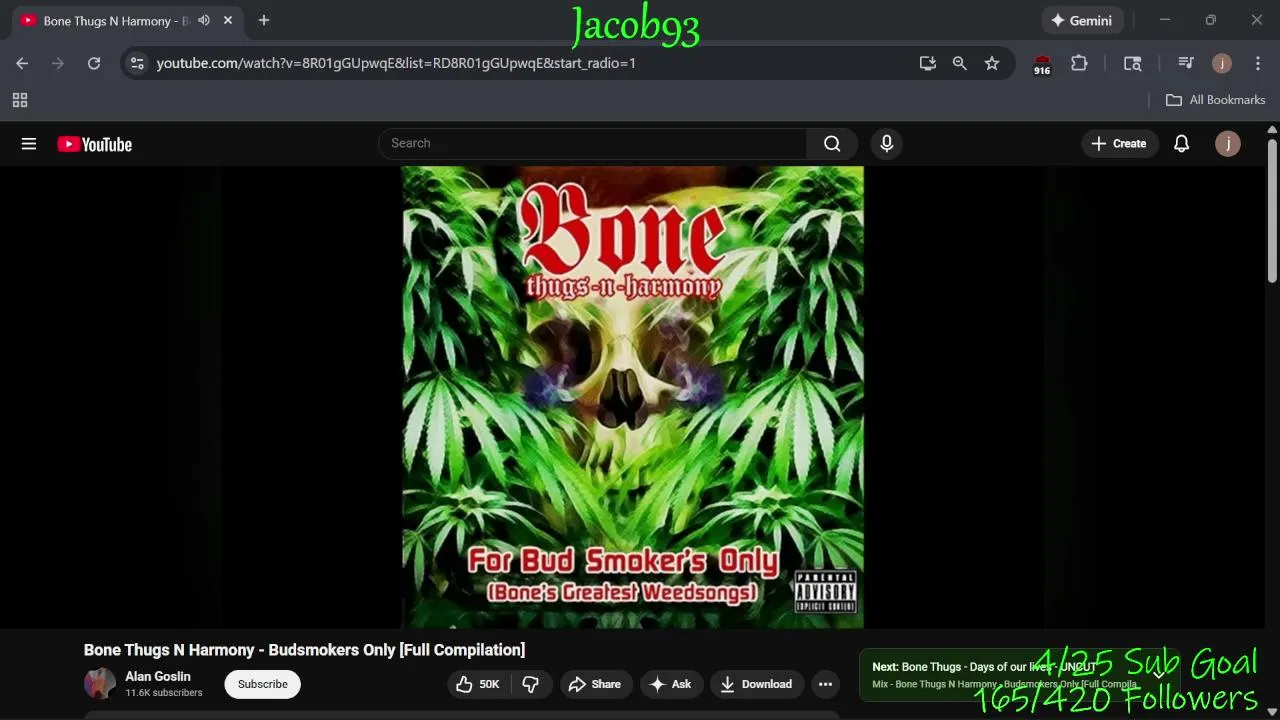This screenshot has width=1280, height=720.
Task: Expand the Mix playlist panel chevron
Action: (x=1160, y=674)
